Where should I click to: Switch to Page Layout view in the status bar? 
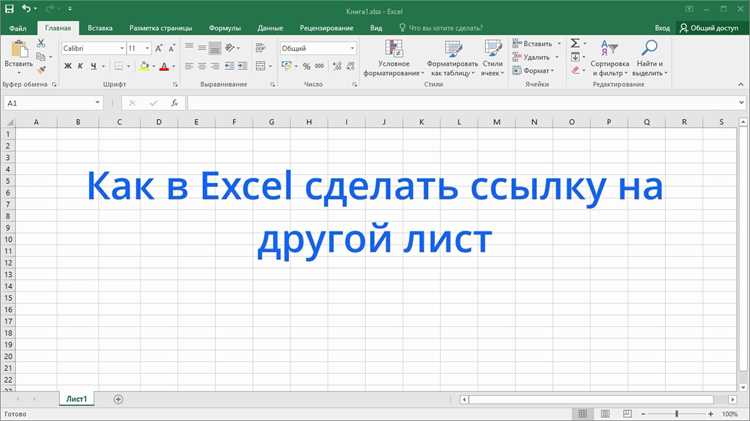click(605, 414)
